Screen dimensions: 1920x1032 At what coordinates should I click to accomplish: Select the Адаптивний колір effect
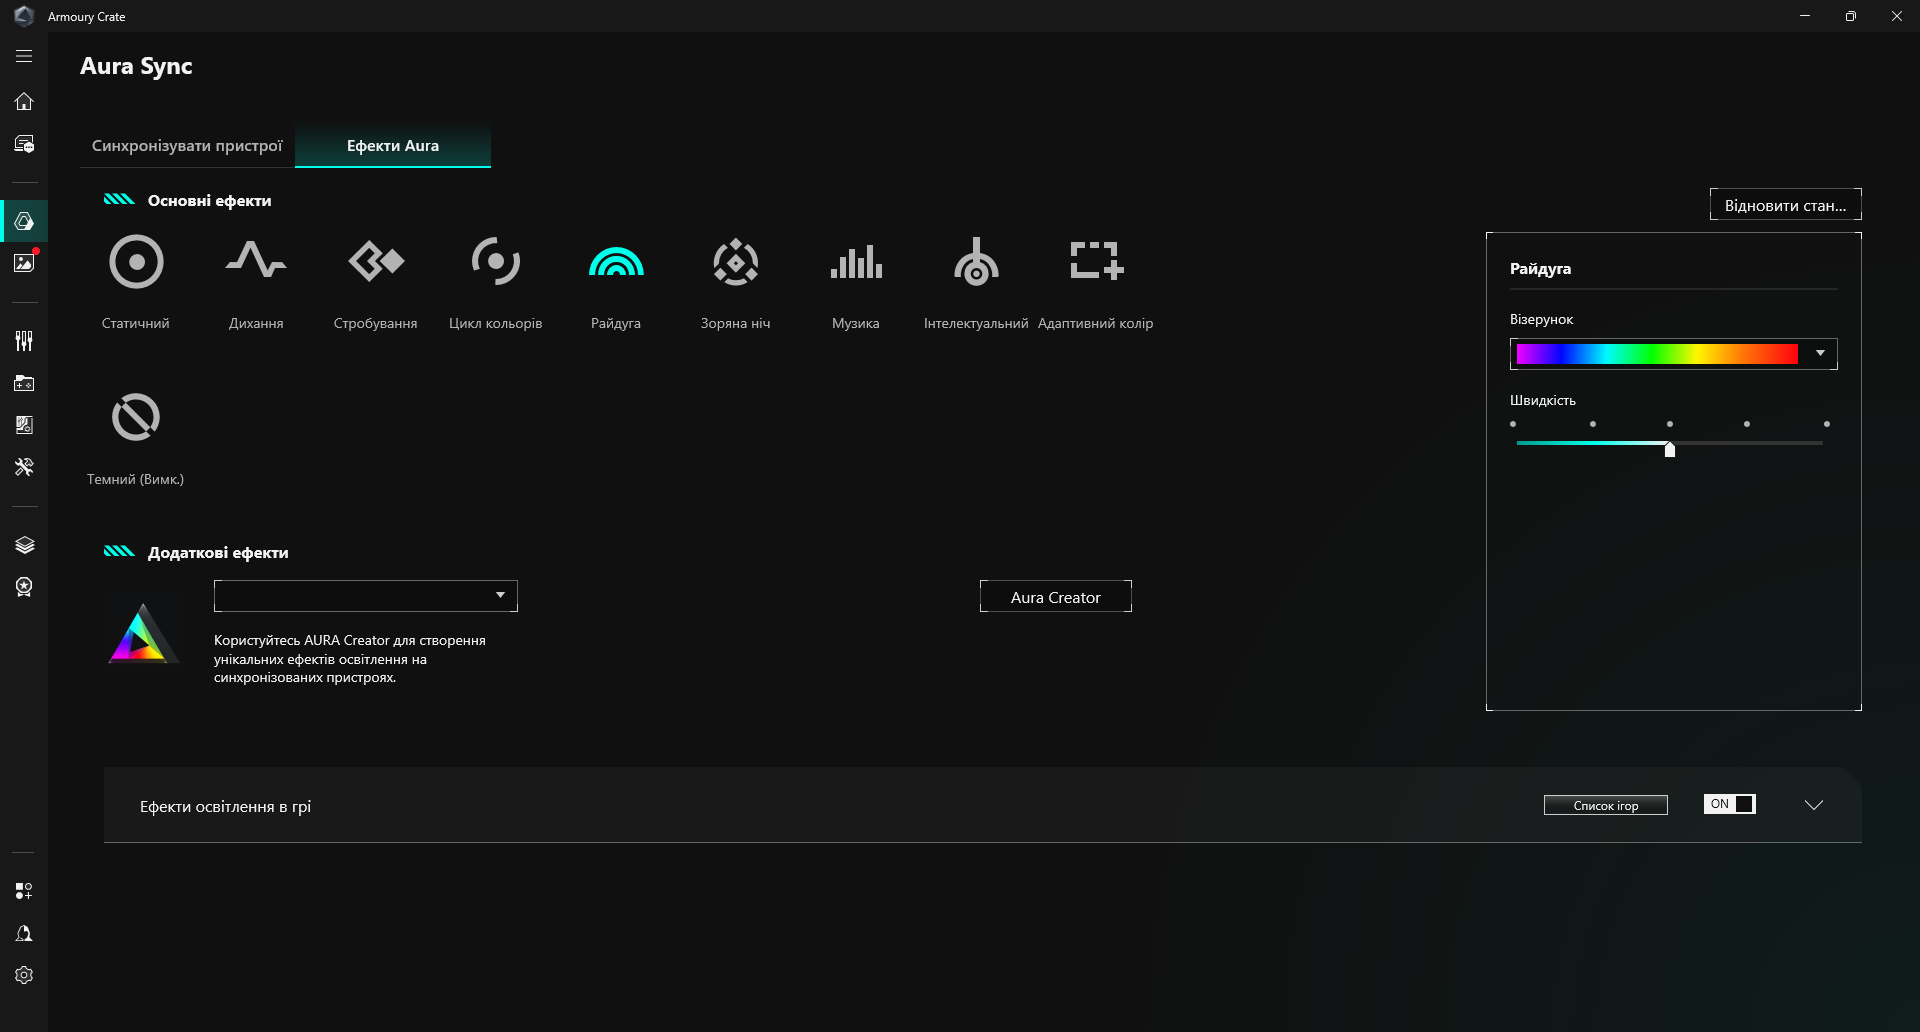click(1096, 282)
